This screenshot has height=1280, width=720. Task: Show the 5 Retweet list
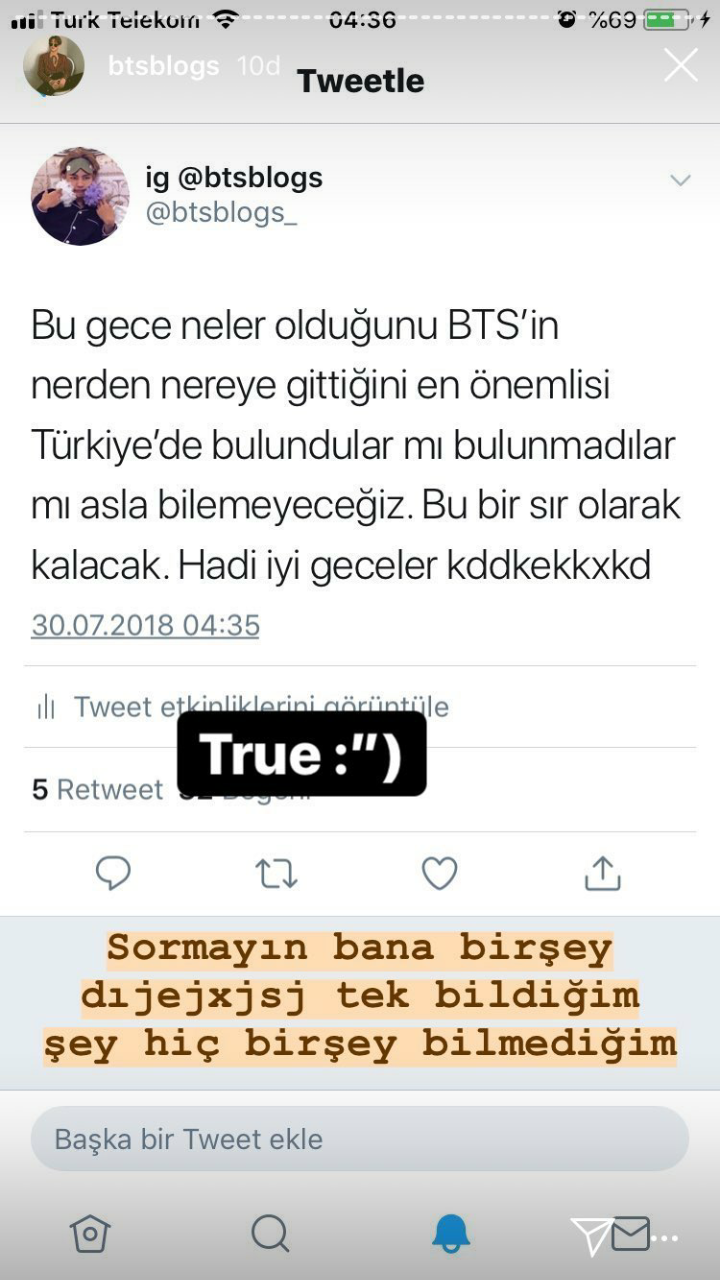click(97, 789)
